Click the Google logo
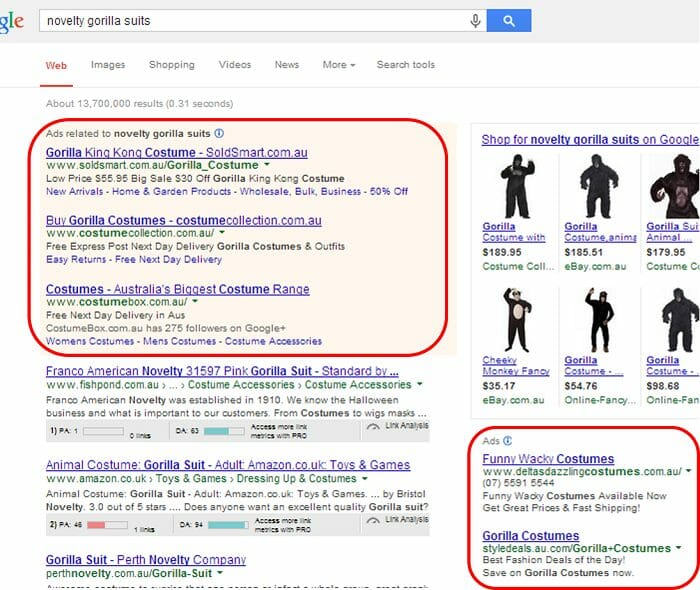 [12, 21]
